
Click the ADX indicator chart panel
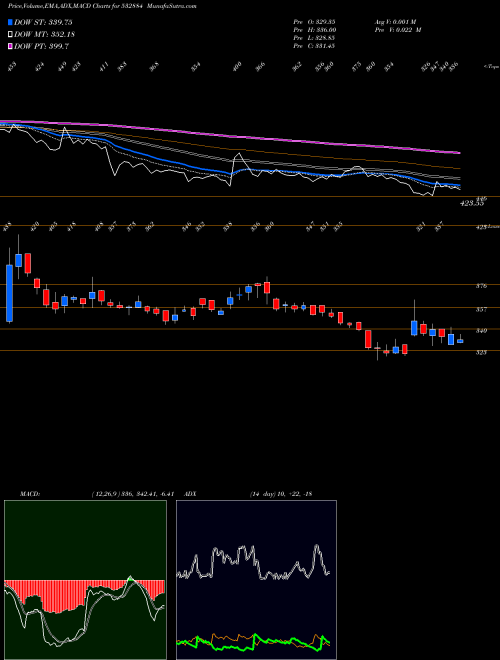256,580
